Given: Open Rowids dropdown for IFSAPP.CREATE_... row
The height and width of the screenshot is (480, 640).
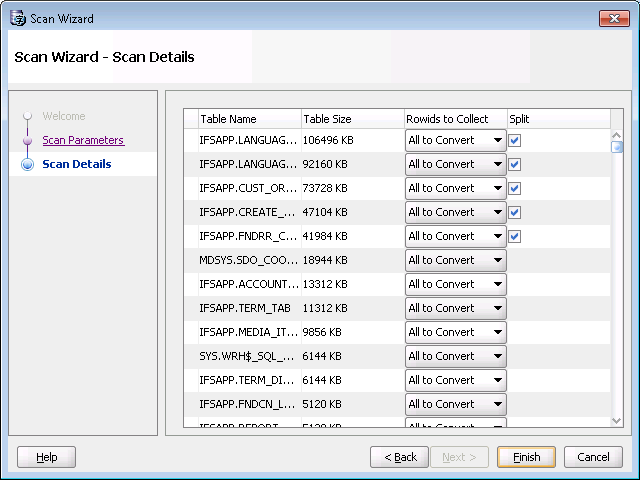Looking at the screenshot, I should pos(456,212).
